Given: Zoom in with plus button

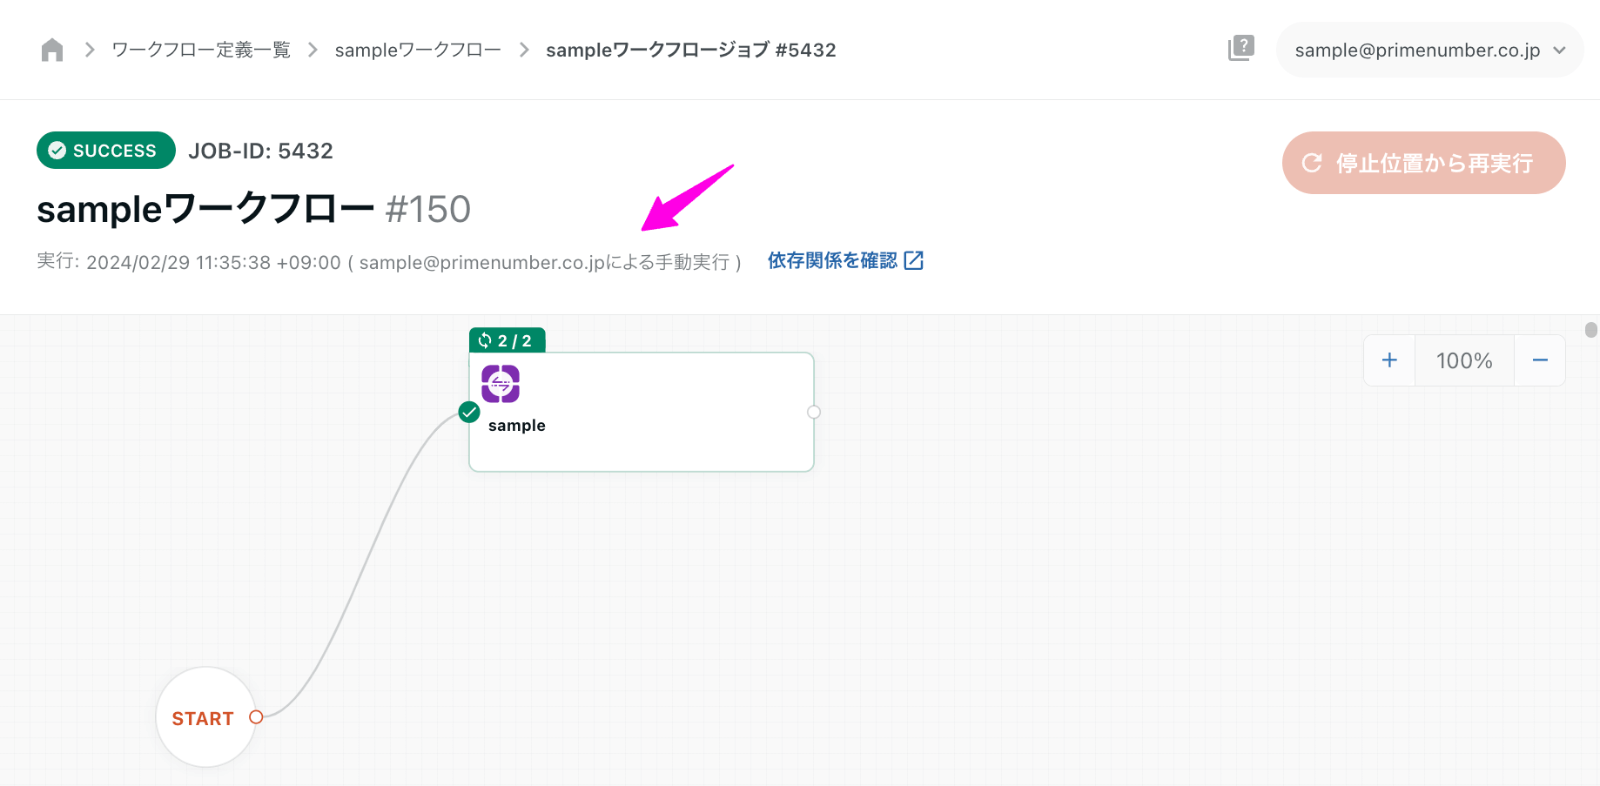Looking at the screenshot, I should point(1389,360).
